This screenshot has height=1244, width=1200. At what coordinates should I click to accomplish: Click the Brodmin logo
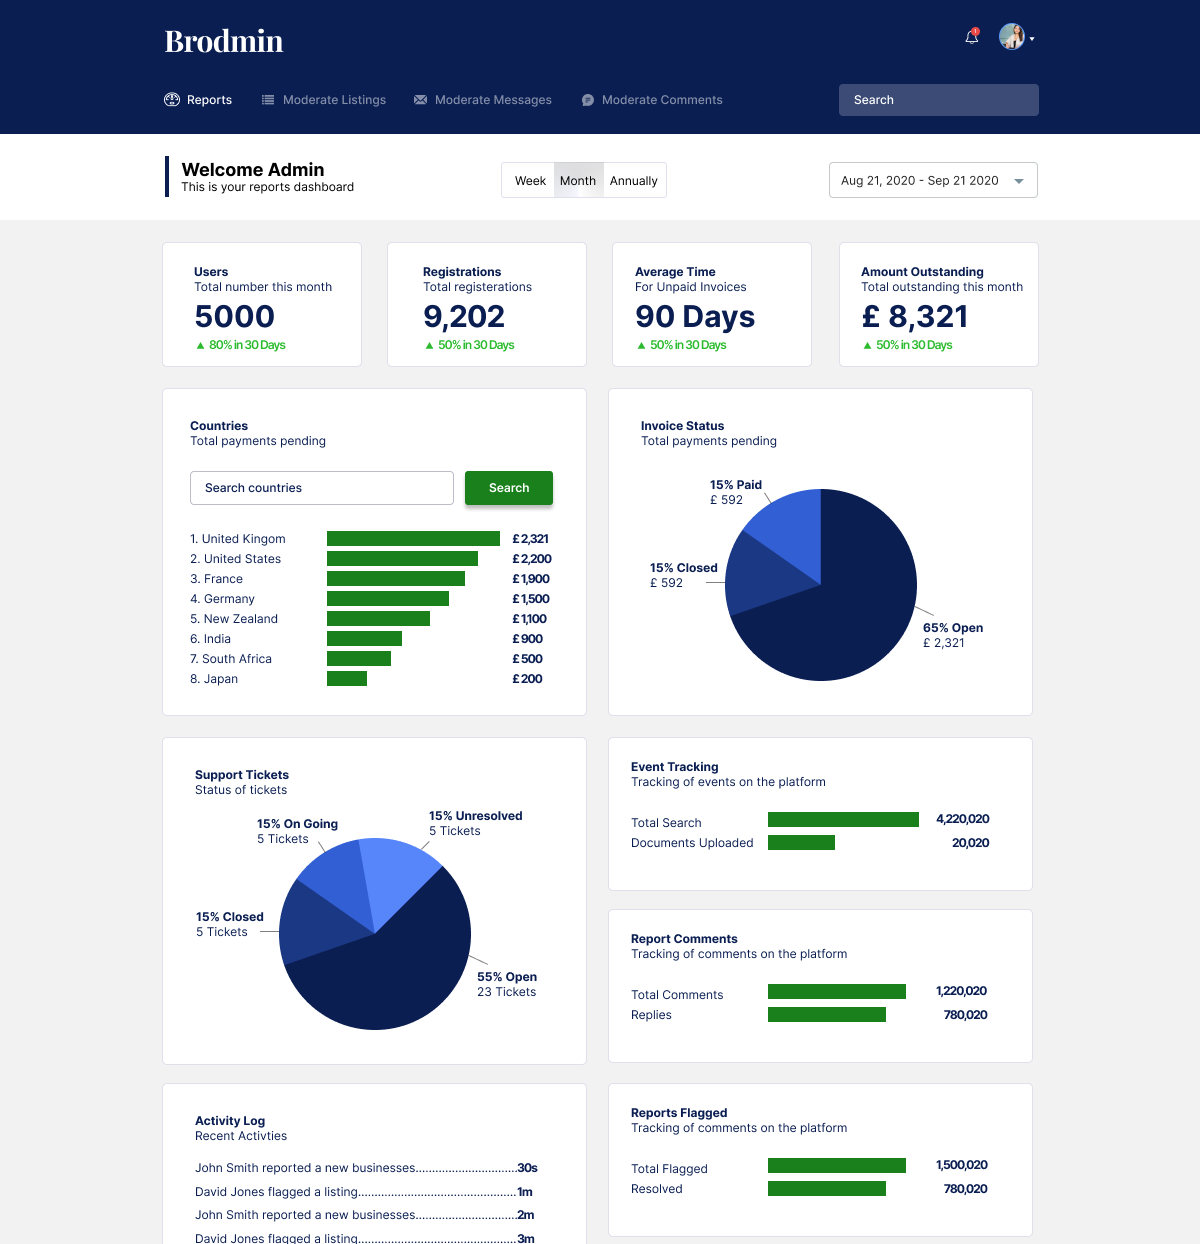(x=224, y=41)
